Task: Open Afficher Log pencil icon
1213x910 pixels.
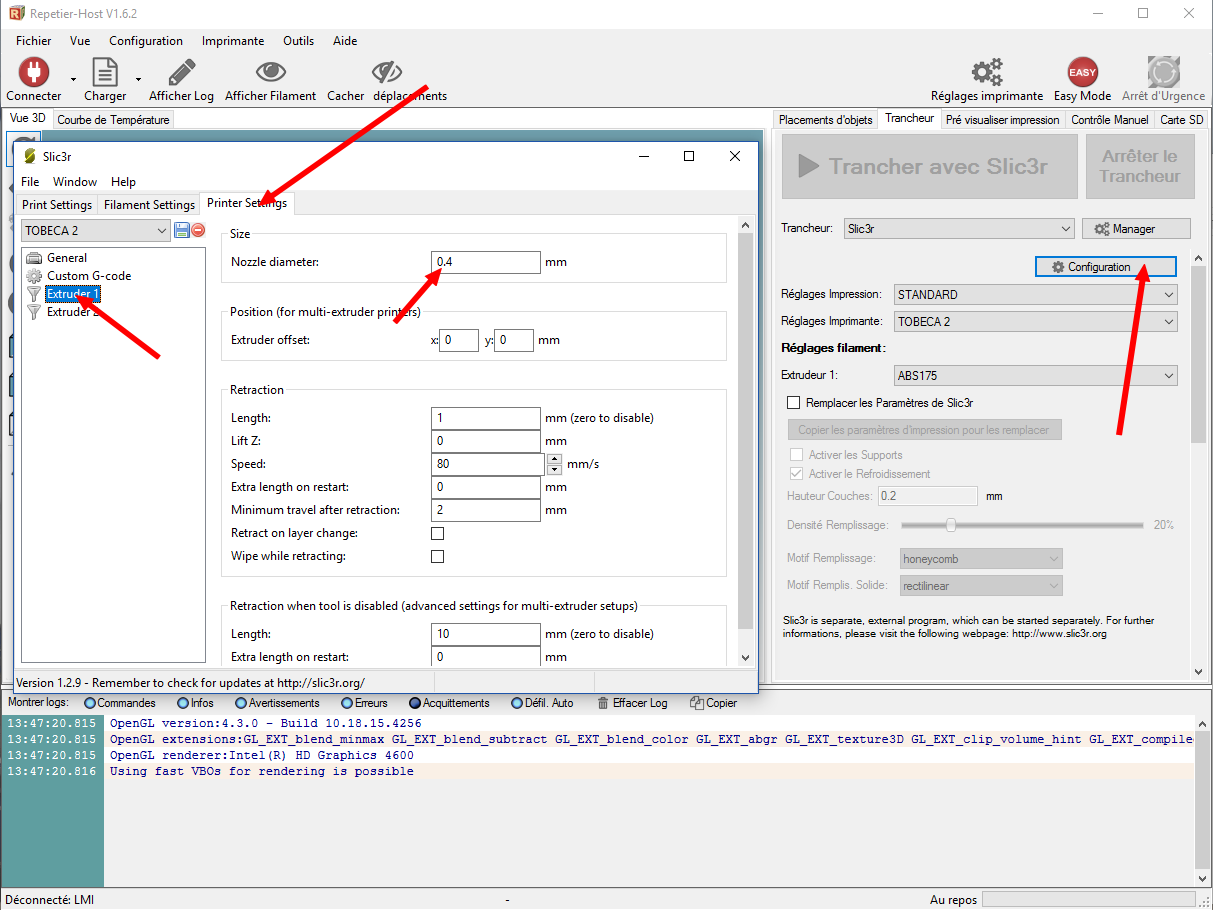Action: pos(181,73)
